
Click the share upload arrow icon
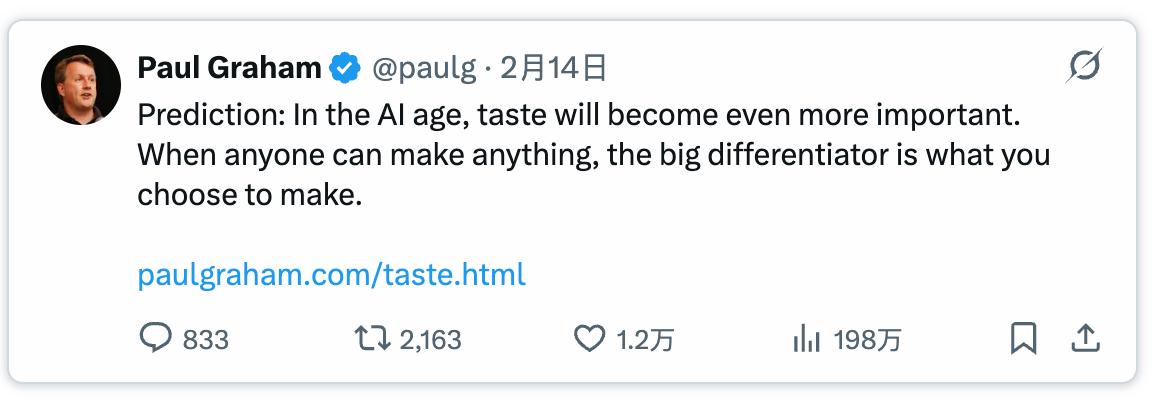[x=1085, y=340]
